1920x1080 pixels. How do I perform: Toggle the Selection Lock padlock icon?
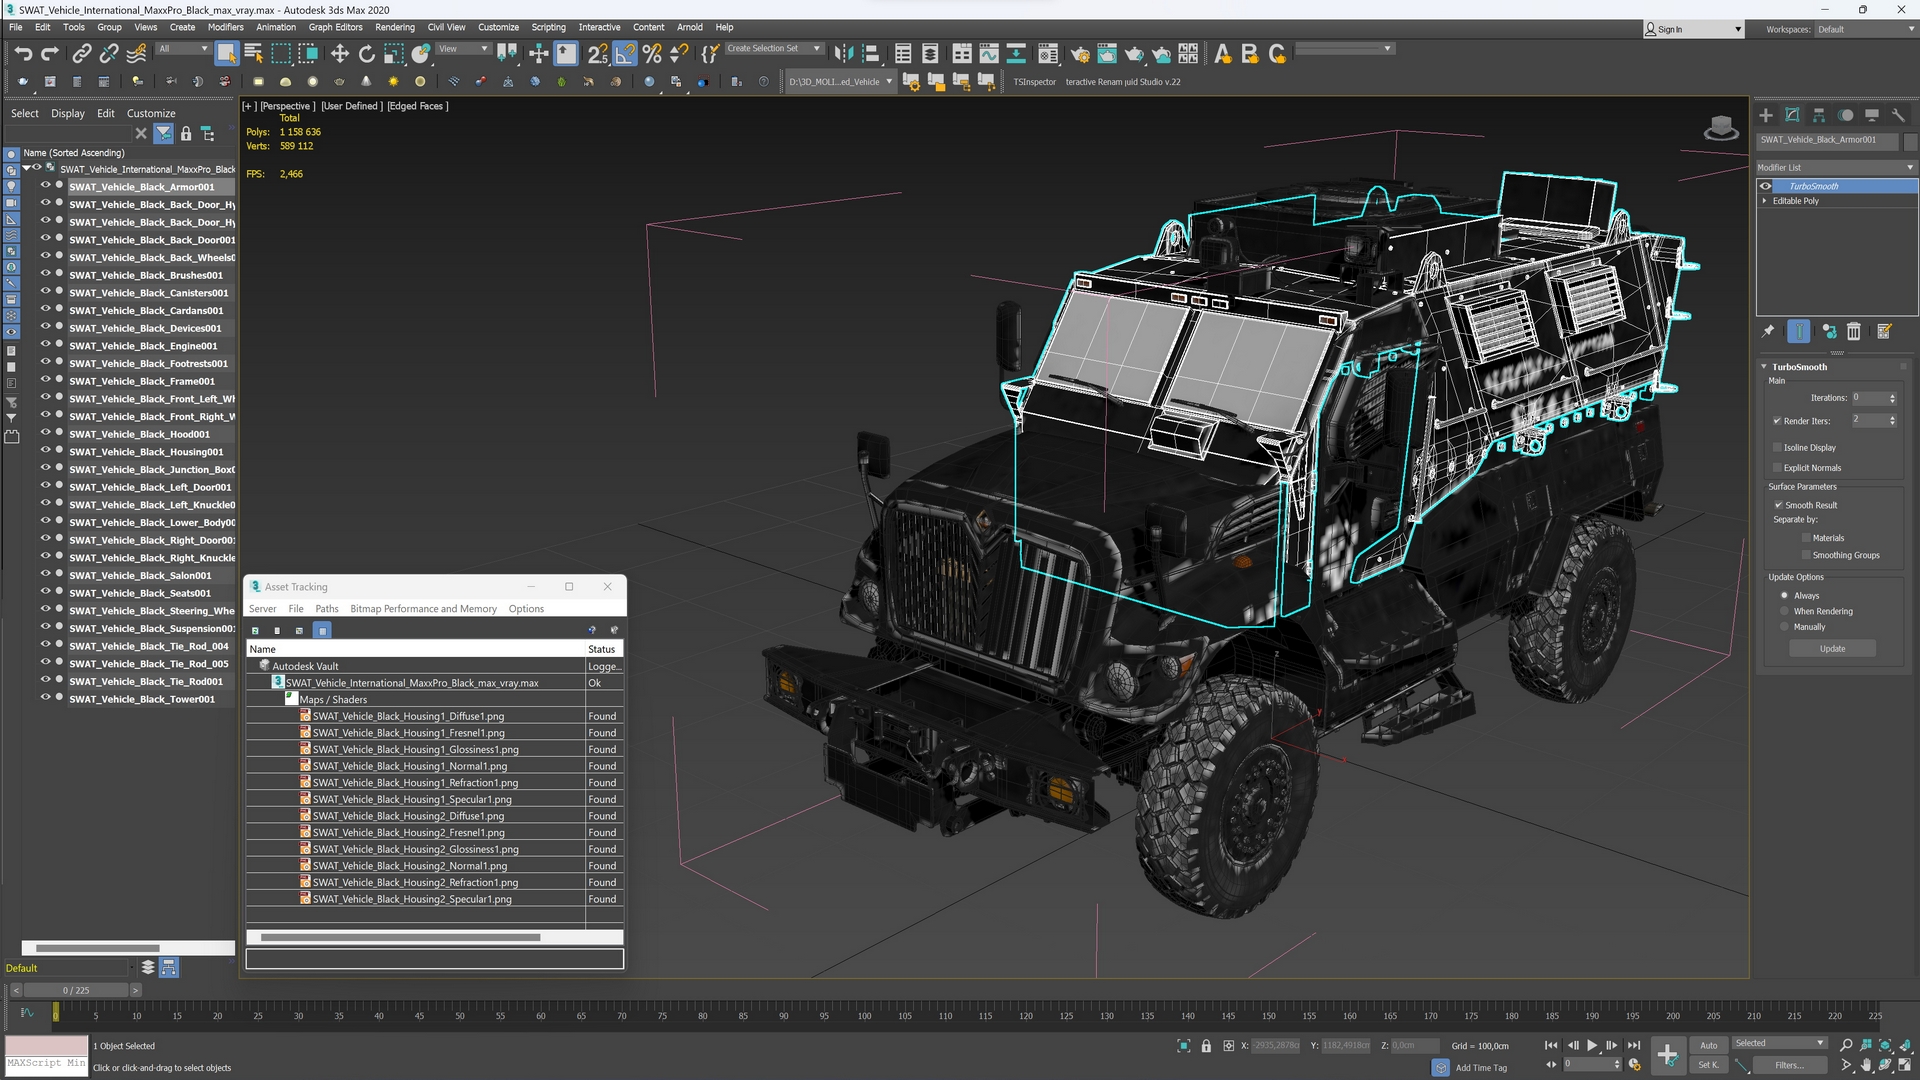(x=1206, y=1046)
